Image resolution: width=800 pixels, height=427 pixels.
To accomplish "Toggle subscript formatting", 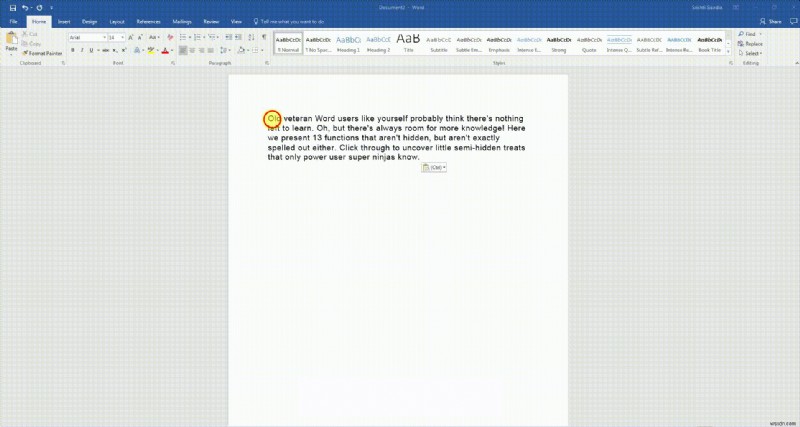I will [115, 50].
